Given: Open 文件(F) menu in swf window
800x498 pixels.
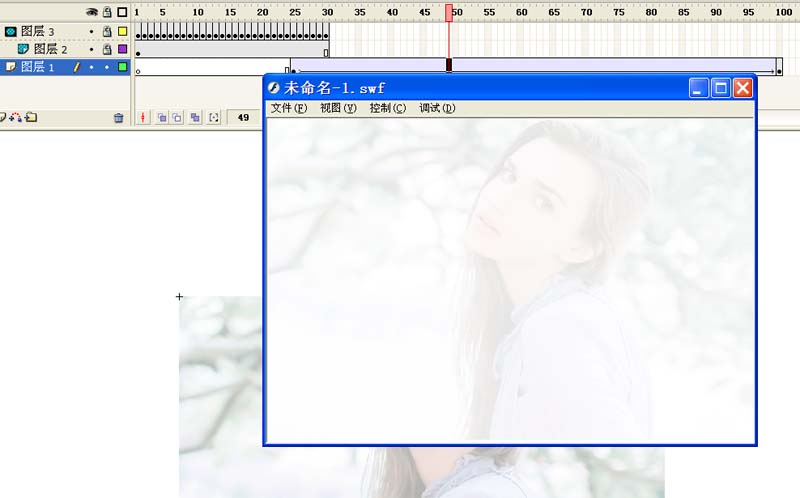Looking at the screenshot, I should click(x=289, y=108).
